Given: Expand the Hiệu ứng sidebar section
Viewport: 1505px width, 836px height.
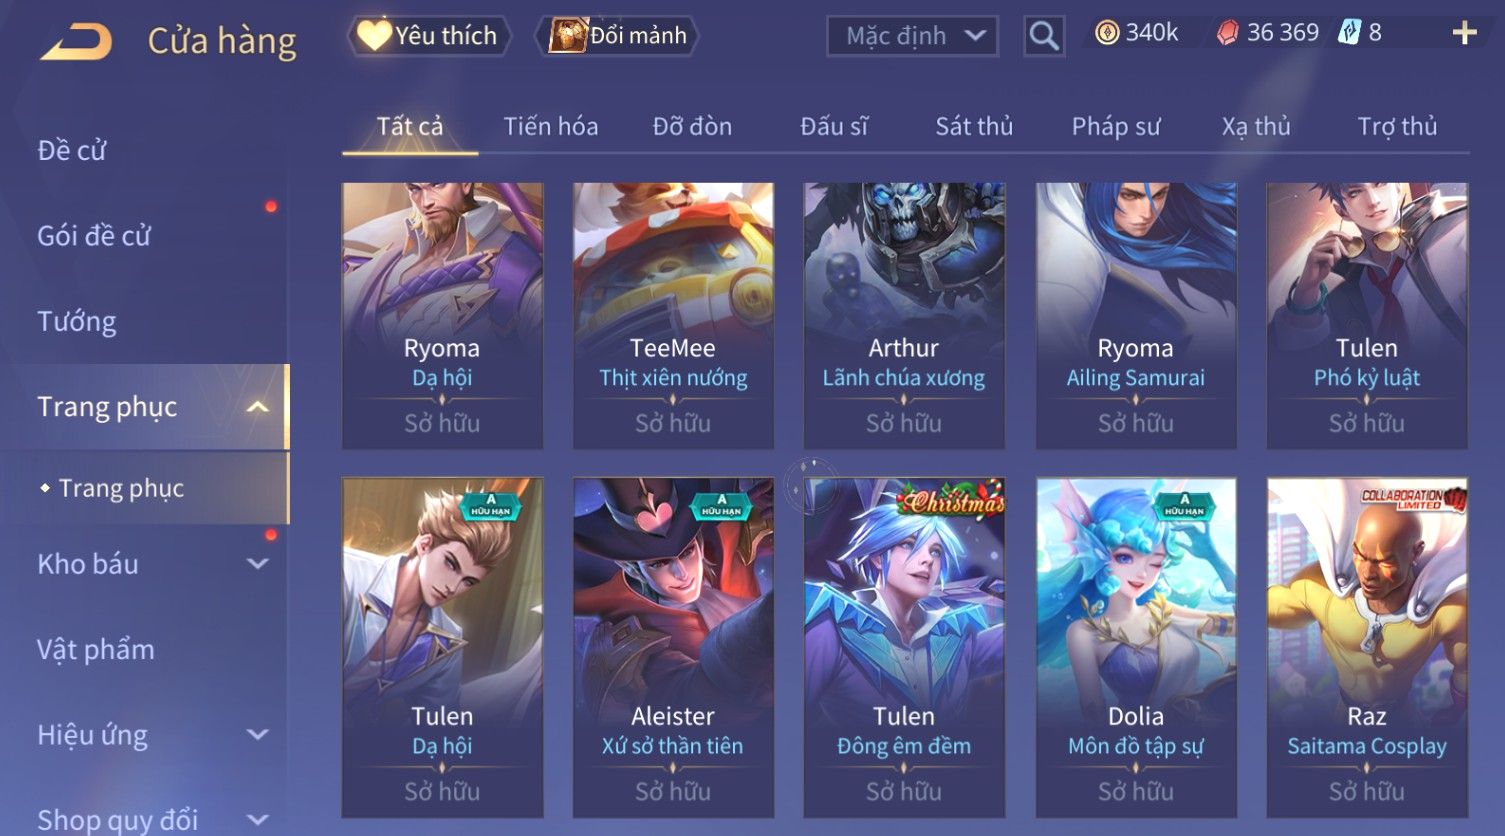Looking at the screenshot, I should click(x=257, y=735).
